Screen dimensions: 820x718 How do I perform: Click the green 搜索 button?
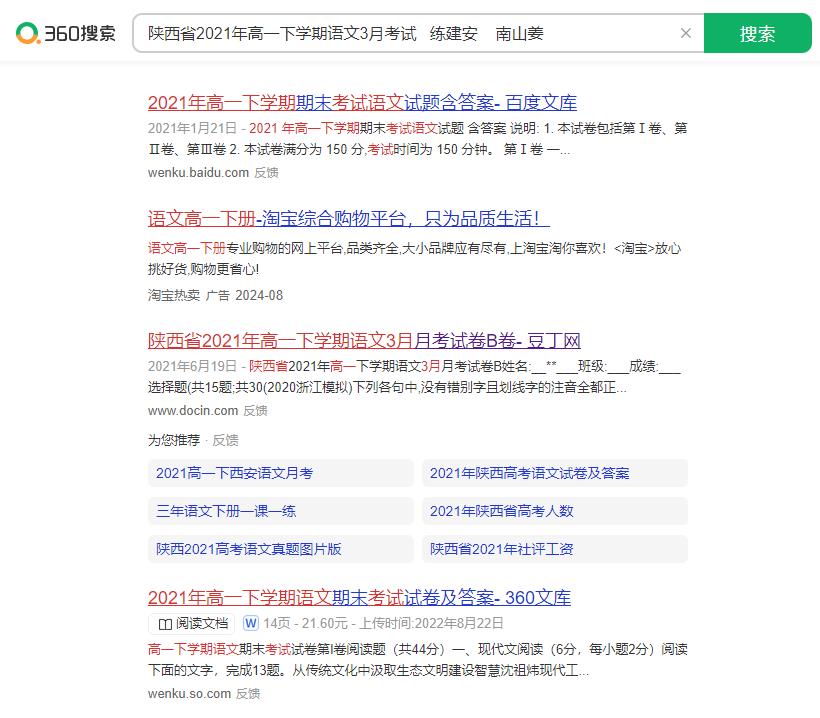pos(757,33)
